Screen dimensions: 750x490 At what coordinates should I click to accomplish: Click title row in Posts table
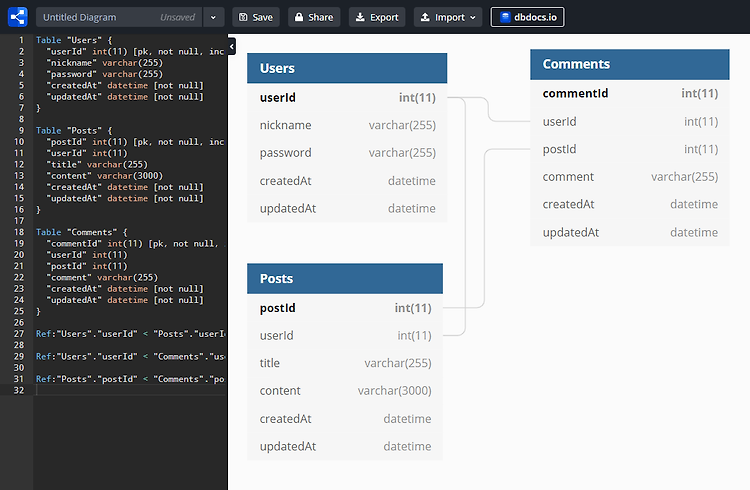345,364
